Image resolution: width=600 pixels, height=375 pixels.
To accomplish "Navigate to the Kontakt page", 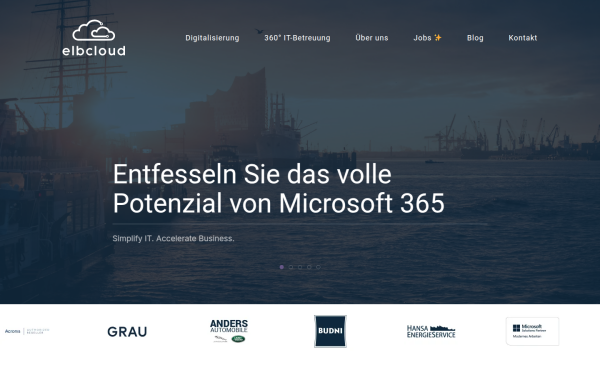I will coord(523,38).
